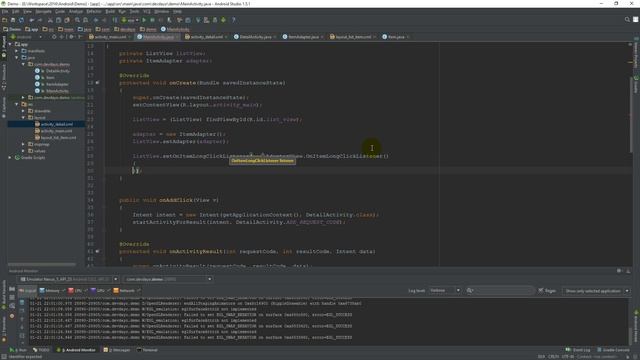Switch to layout_list_item.xml editor tab
The width and height of the screenshot is (640, 360).
coord(353,37)
